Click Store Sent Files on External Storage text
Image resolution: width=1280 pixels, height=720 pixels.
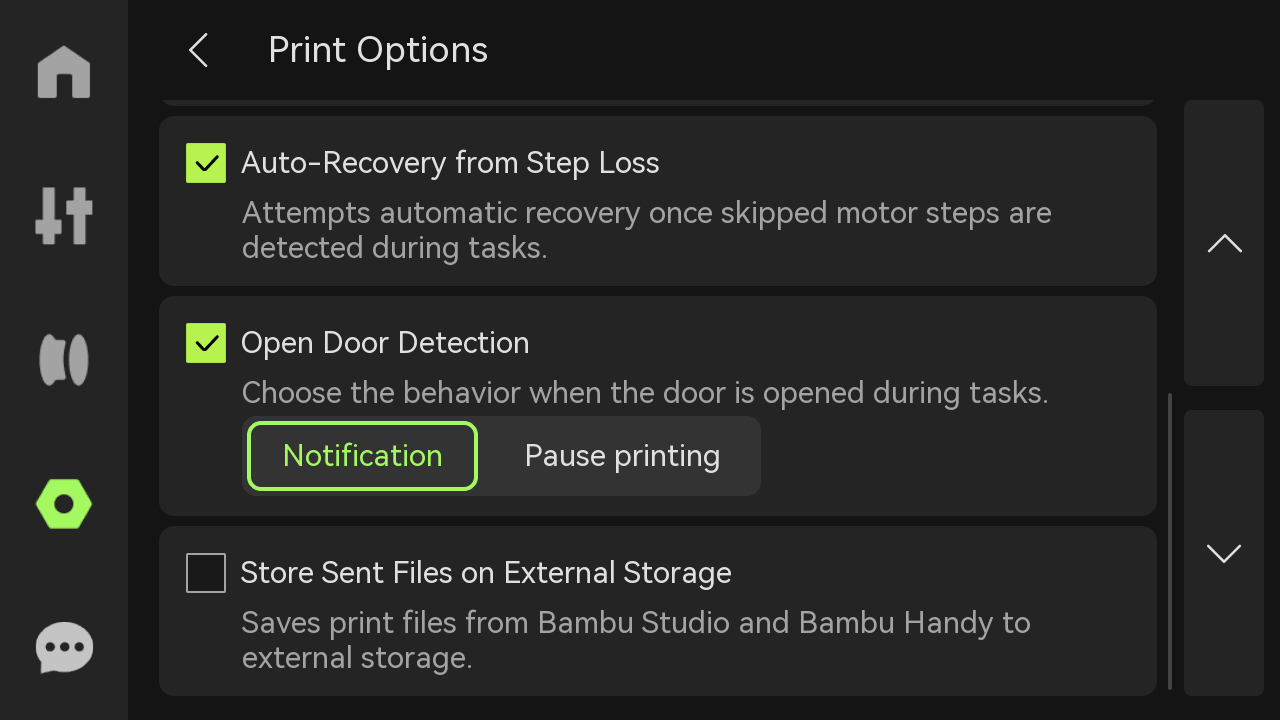point(486,573)
